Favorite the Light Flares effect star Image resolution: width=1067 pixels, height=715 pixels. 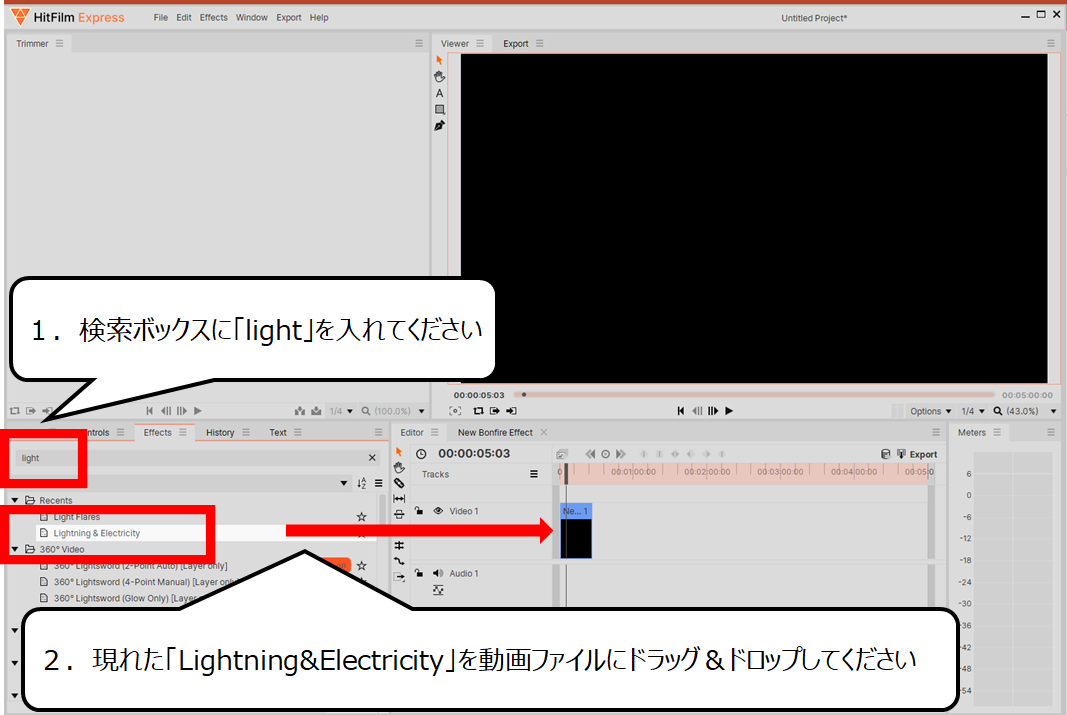click(361, 517)
